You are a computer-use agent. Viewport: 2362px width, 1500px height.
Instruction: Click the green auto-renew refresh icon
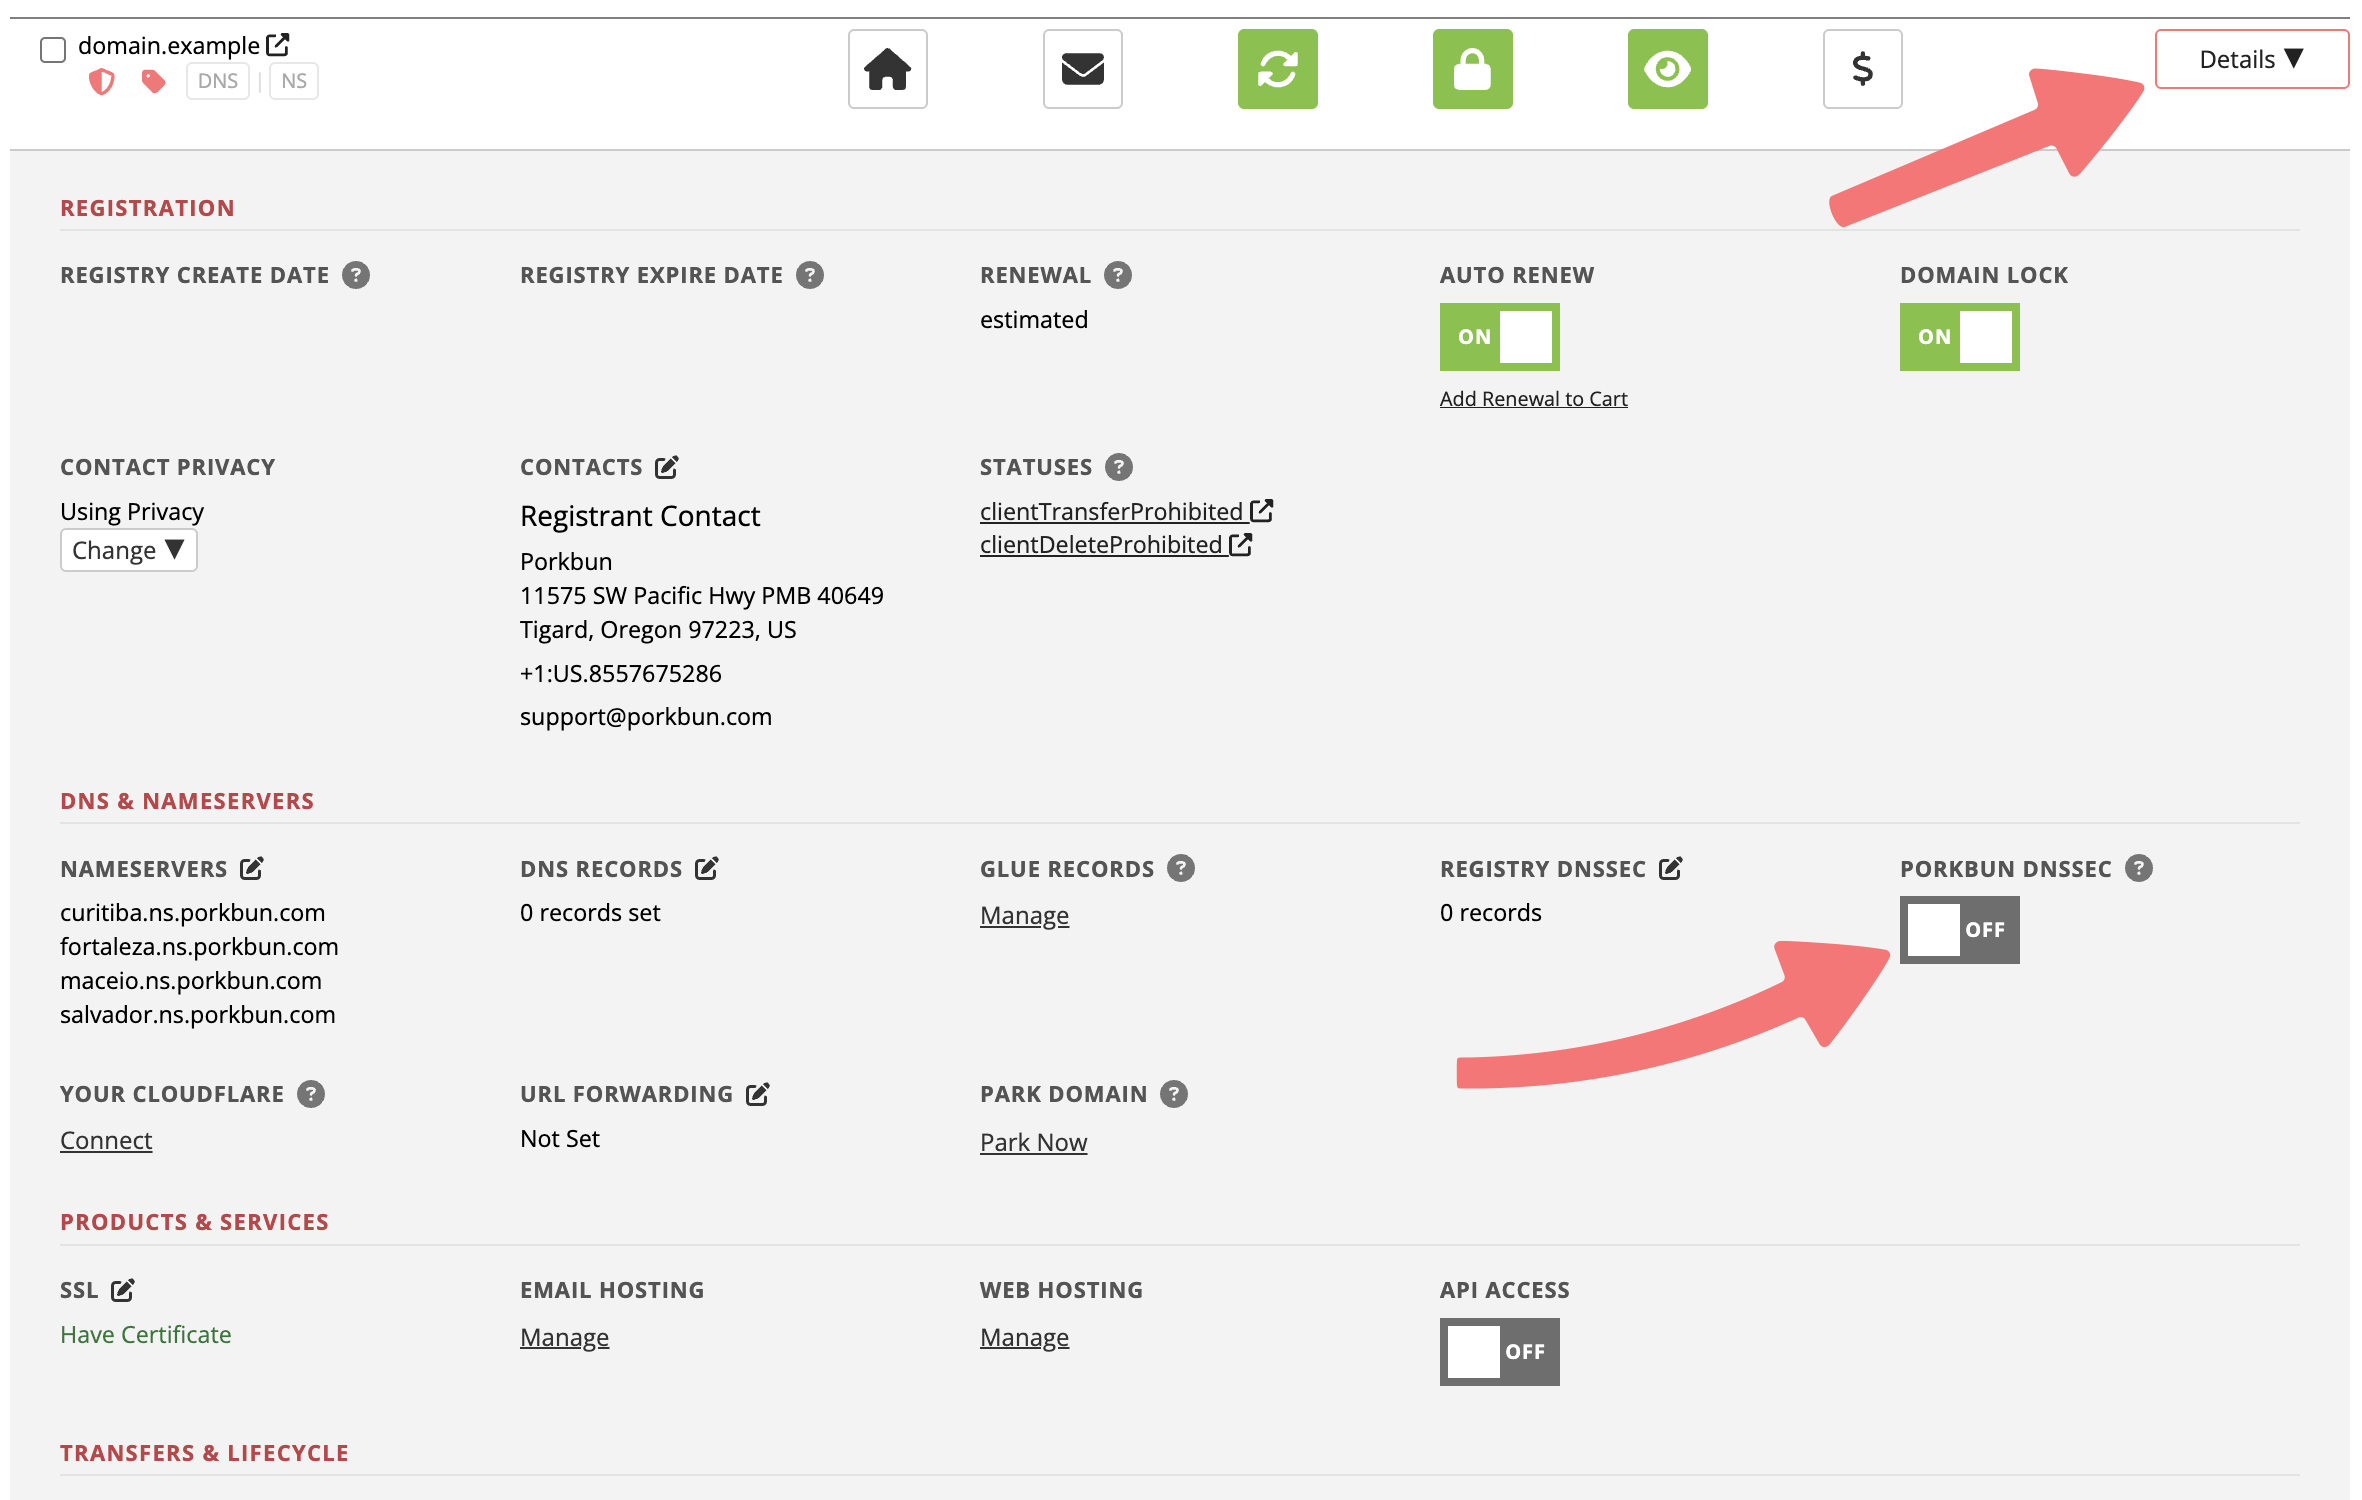[x=1277, y=69]
